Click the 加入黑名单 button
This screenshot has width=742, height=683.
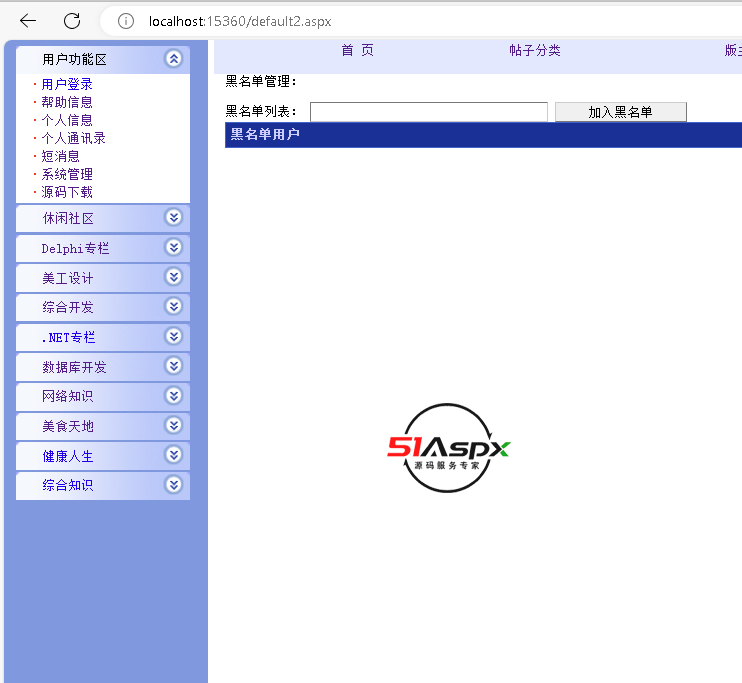[620, 112]
